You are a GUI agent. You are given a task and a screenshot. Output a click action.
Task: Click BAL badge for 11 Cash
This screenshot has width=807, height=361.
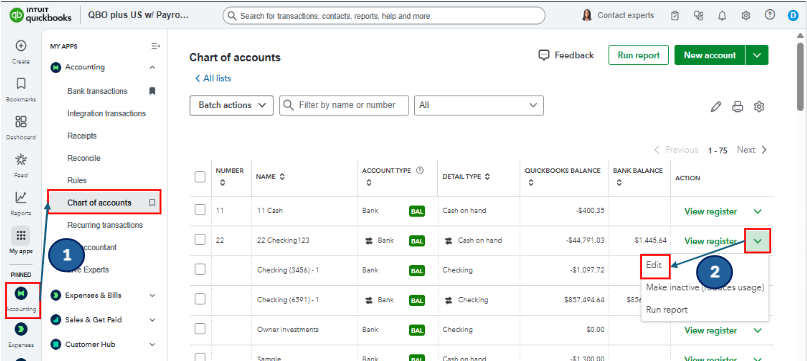tap(417, 211)
